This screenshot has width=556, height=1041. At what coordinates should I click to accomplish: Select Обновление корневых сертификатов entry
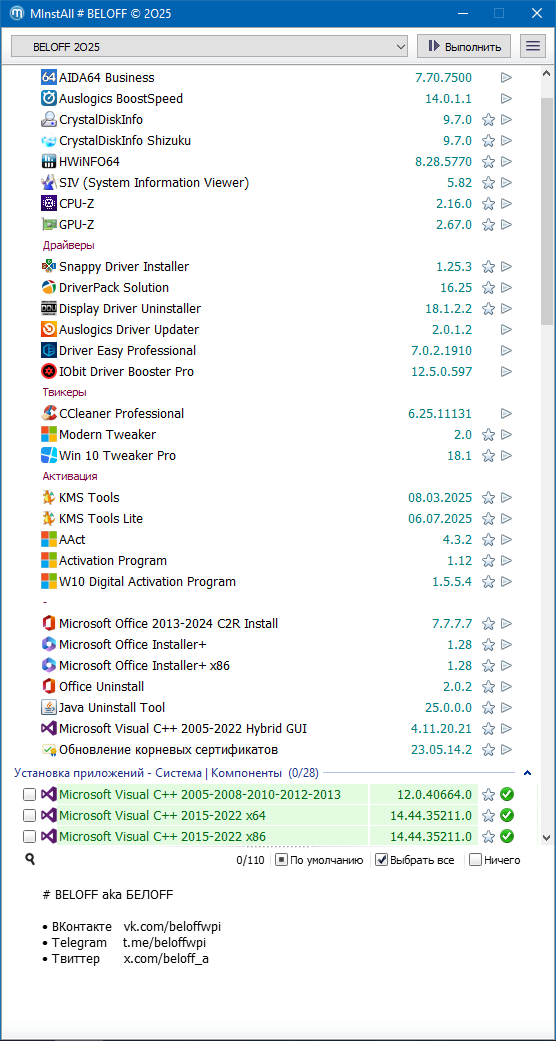[x=168, y=750]
